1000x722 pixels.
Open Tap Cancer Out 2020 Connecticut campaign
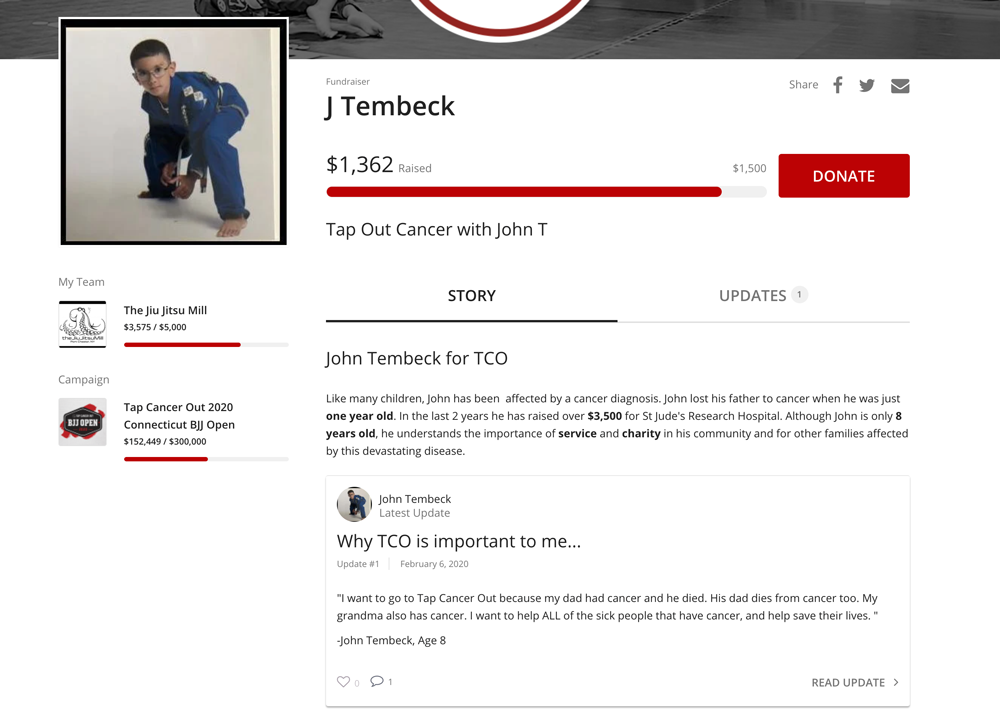tap(179, 416)
